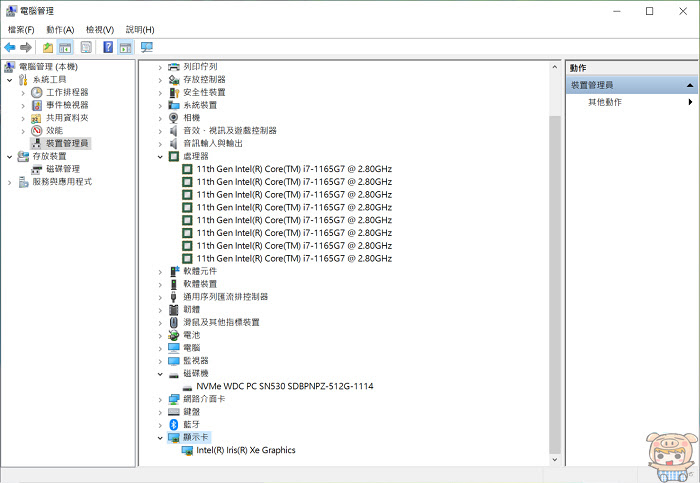Click the Properties sheet icon in the toolbar
700x483 pixels.
(86, 47)
